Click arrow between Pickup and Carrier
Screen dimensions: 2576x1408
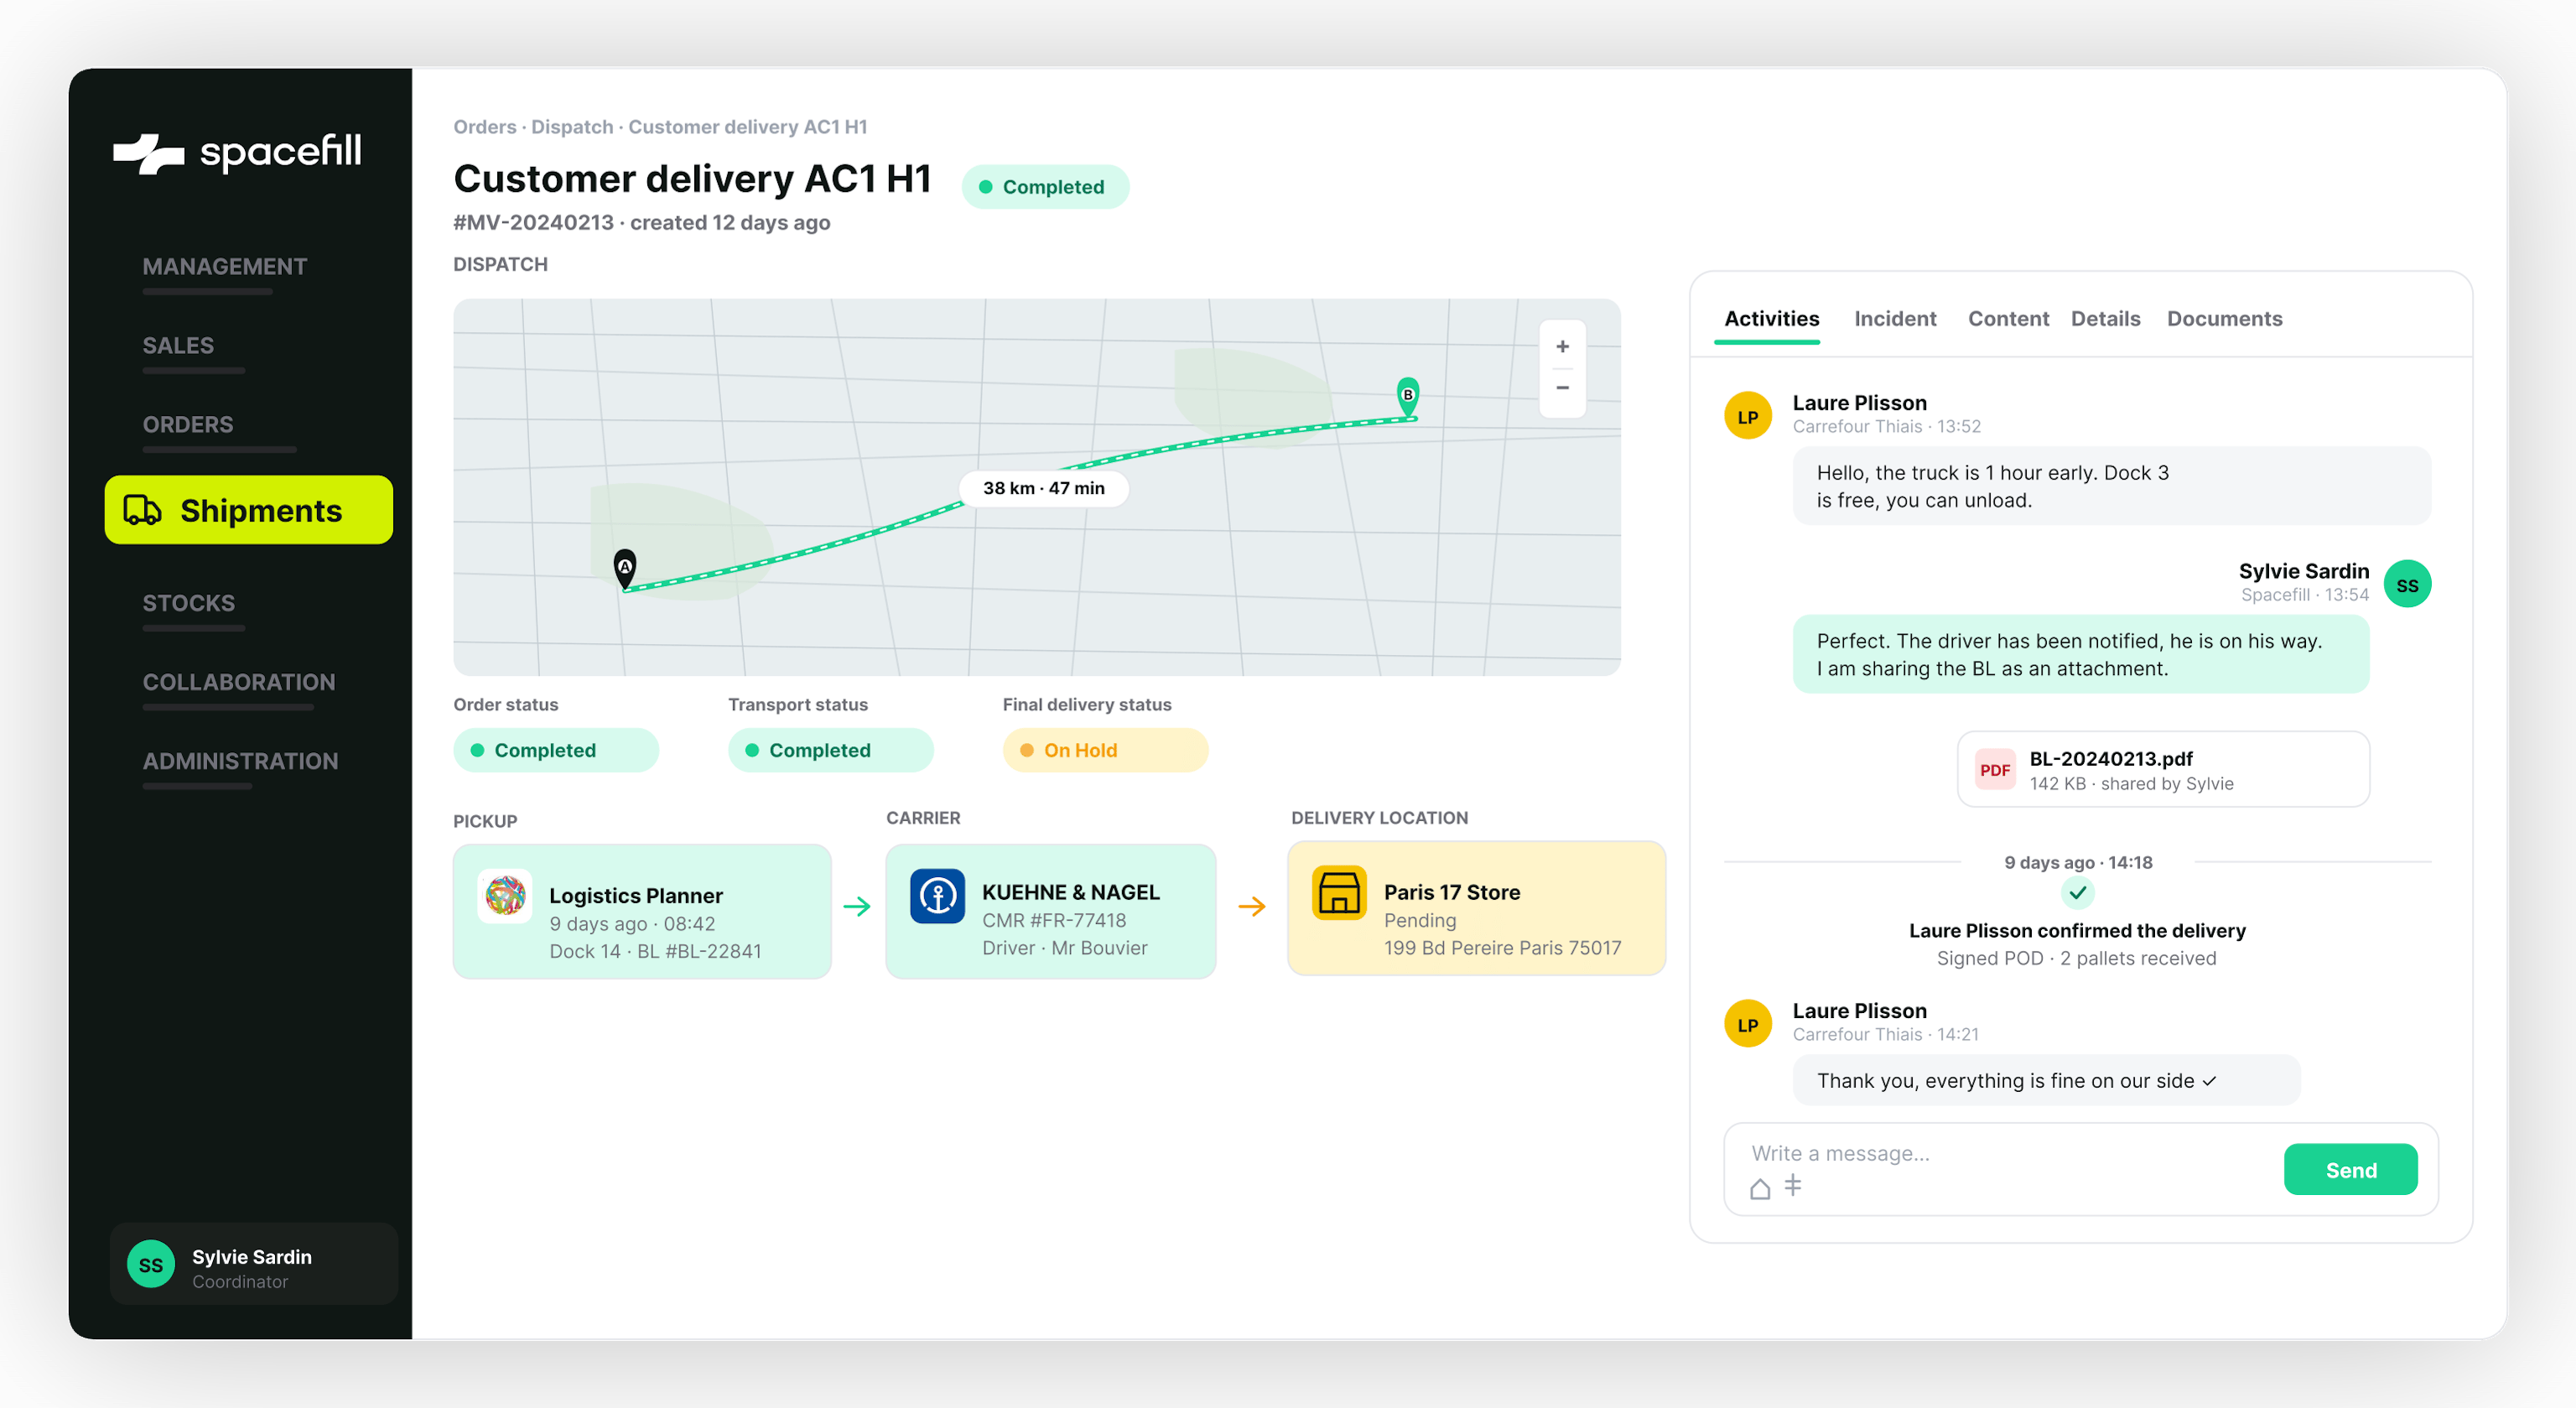(x=857, y=907)
